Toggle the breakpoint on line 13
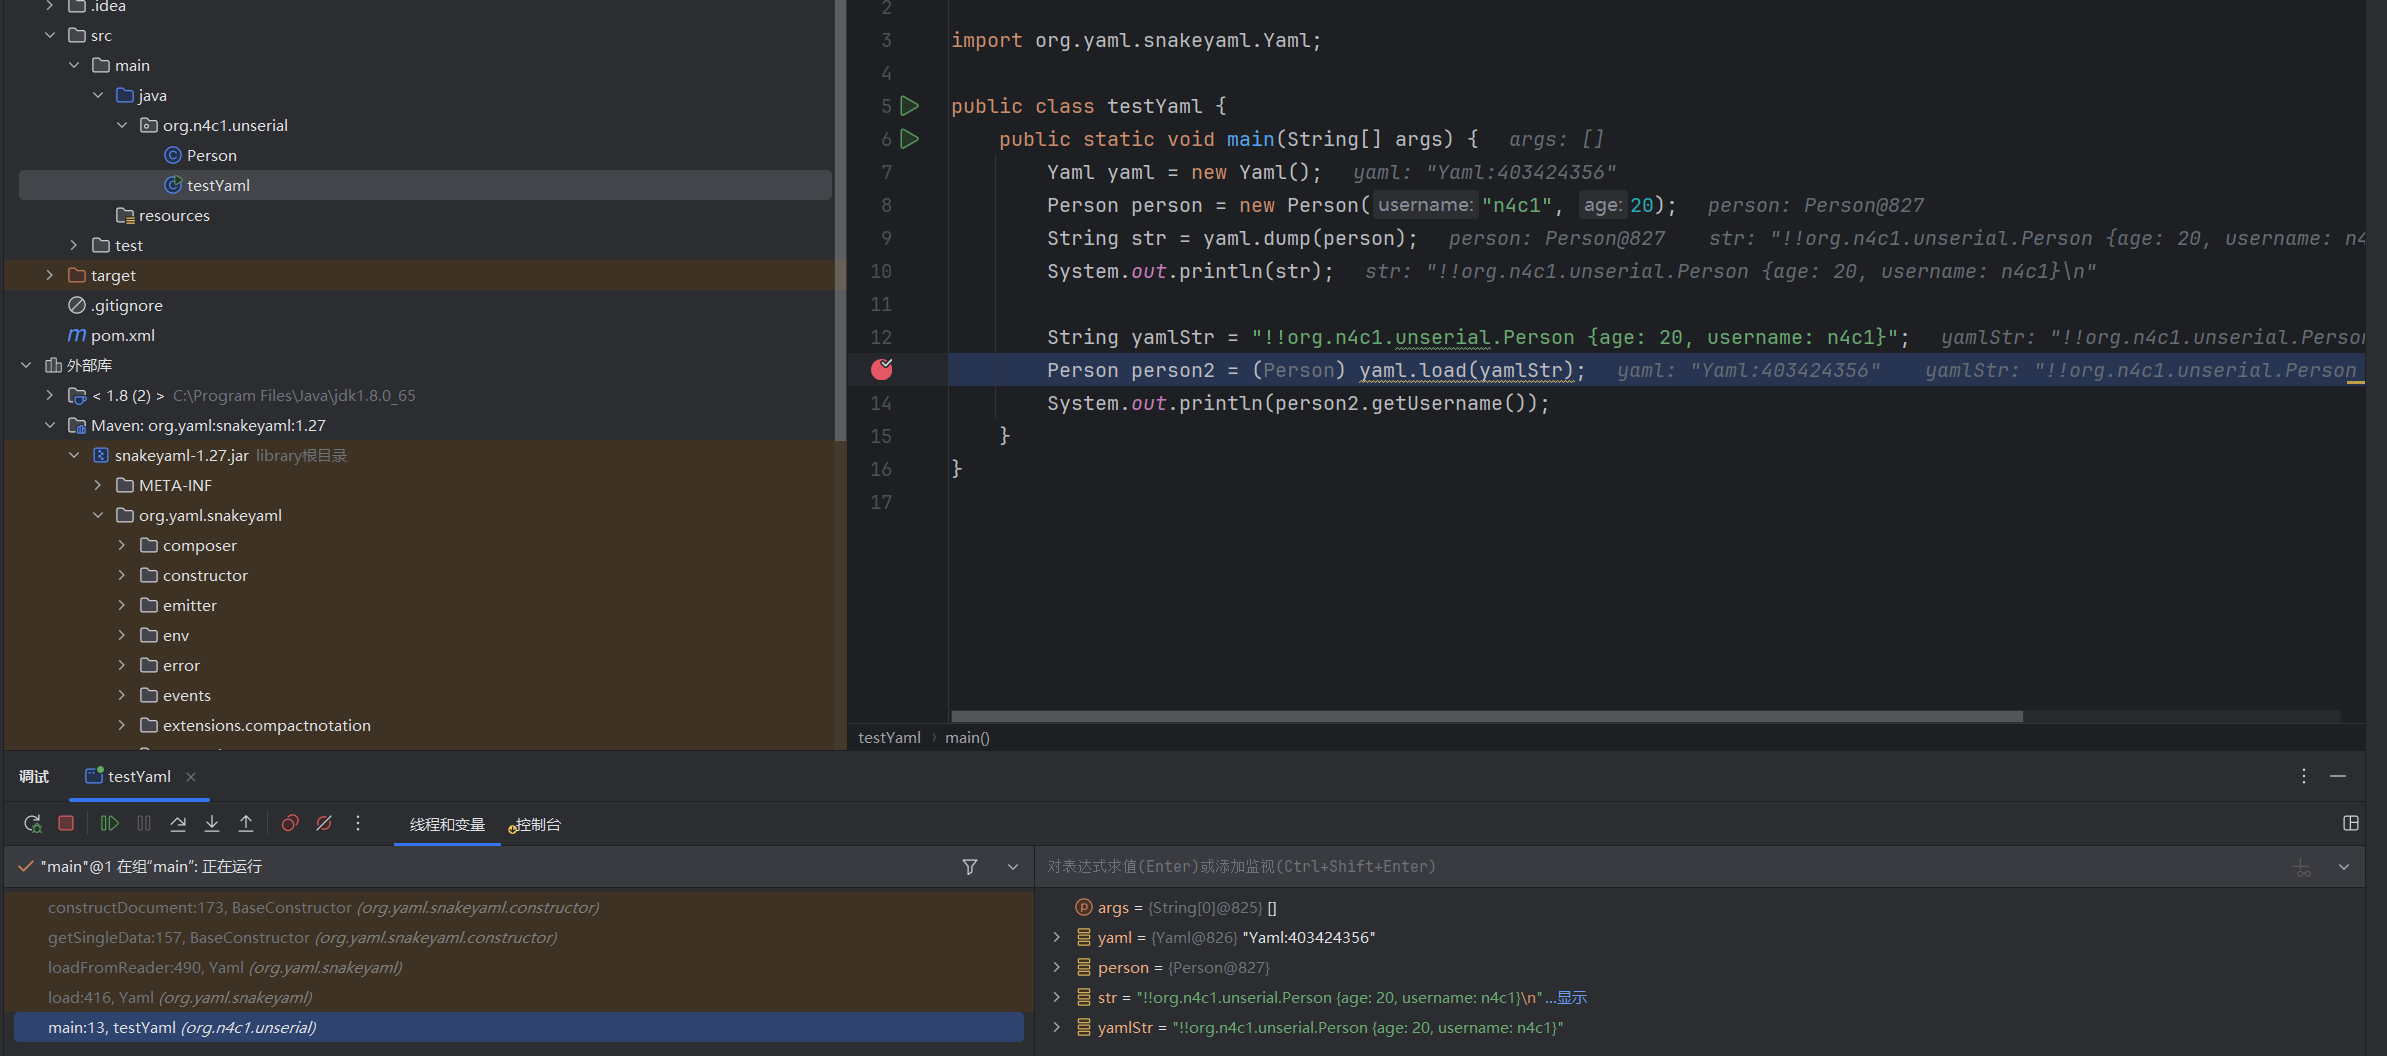This screenshot has width=2387, height=1056. pos(881,370)
